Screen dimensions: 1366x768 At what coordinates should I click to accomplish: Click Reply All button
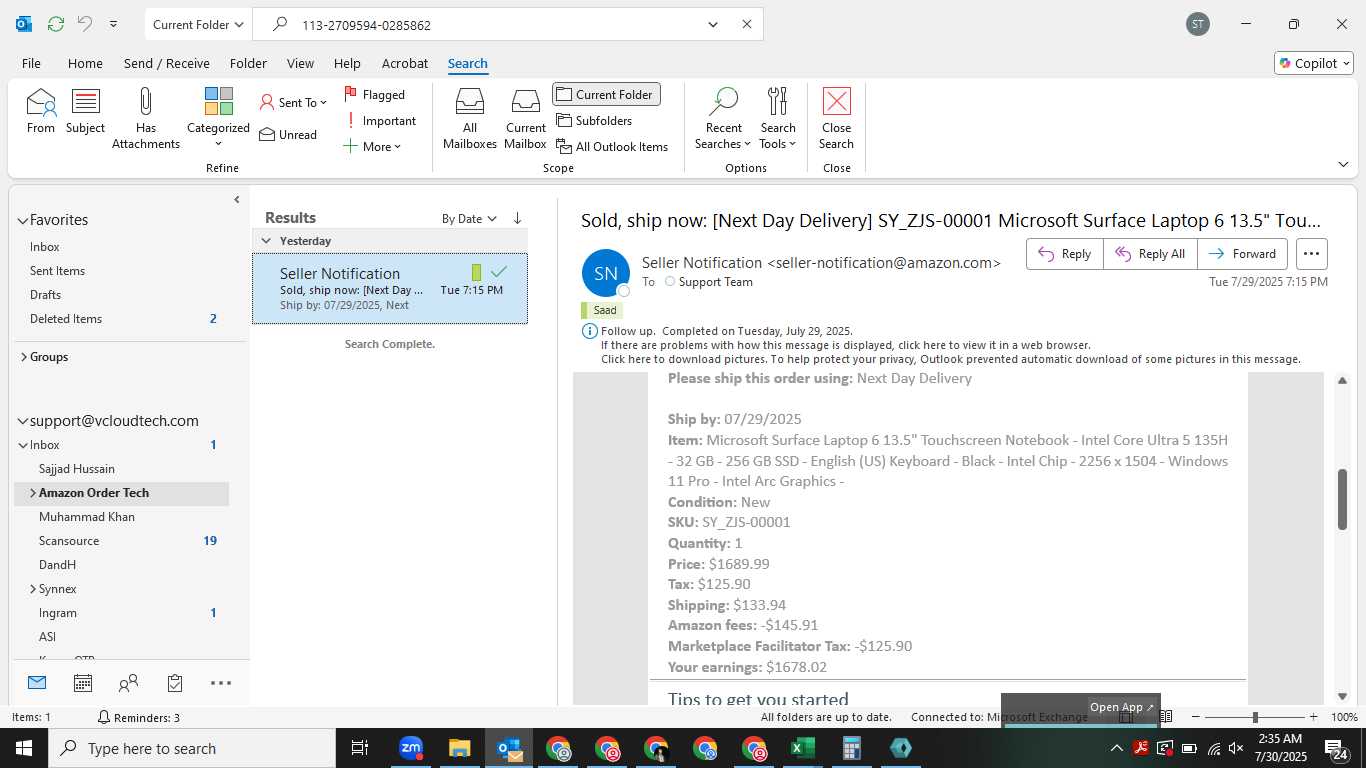pyautogui.click(x=1150, y=254)
